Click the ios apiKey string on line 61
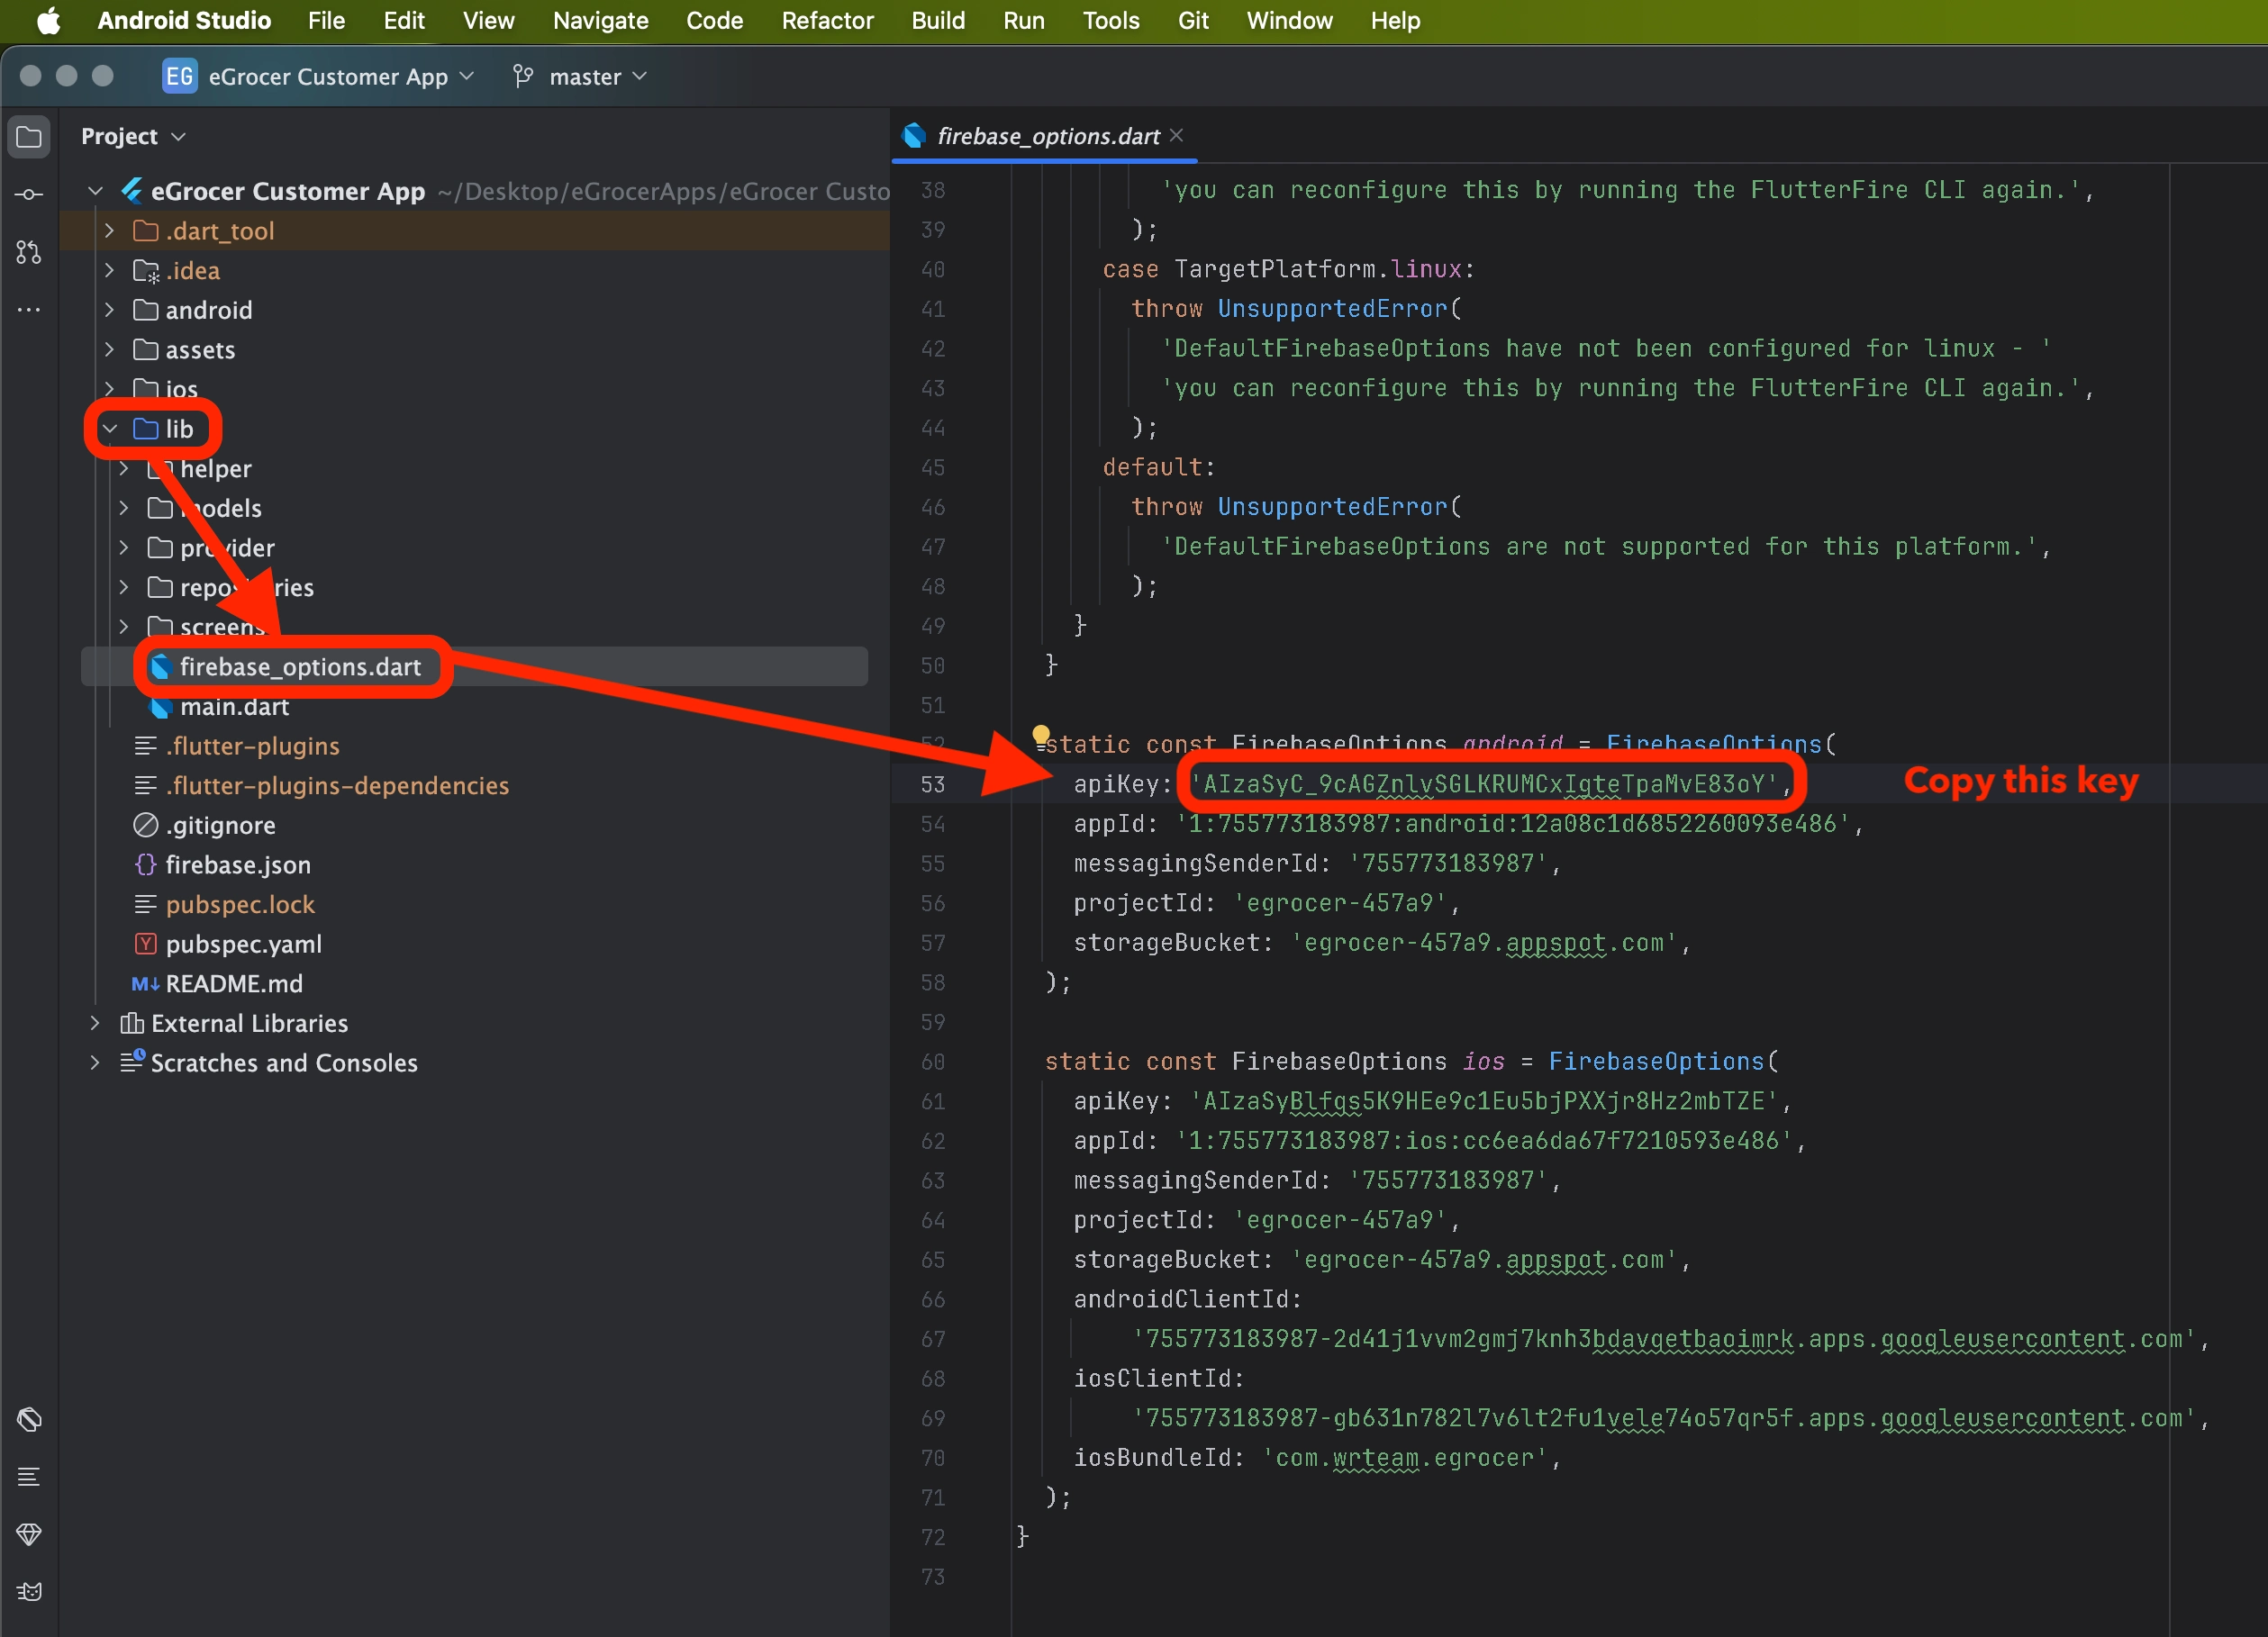 (1484, 1101)
